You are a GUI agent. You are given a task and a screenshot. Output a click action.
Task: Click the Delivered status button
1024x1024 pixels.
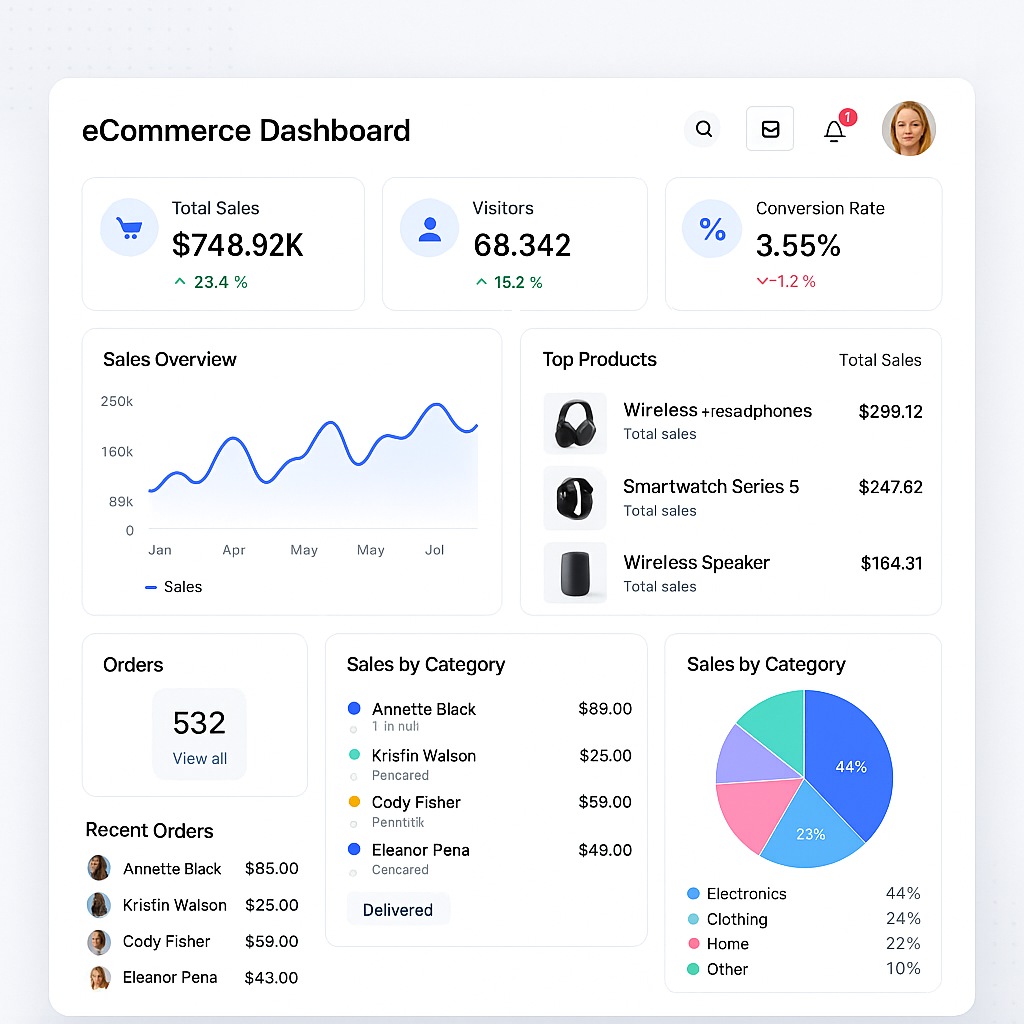(x=398, y=910)
